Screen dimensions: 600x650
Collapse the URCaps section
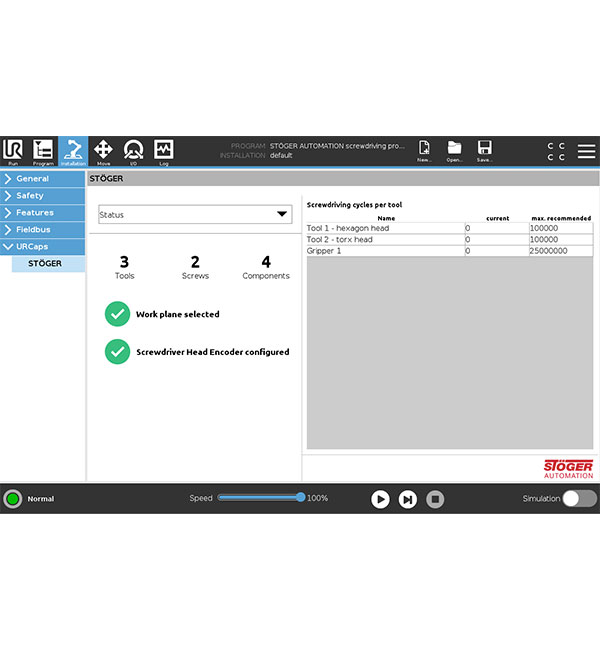[x=42, y=247]
